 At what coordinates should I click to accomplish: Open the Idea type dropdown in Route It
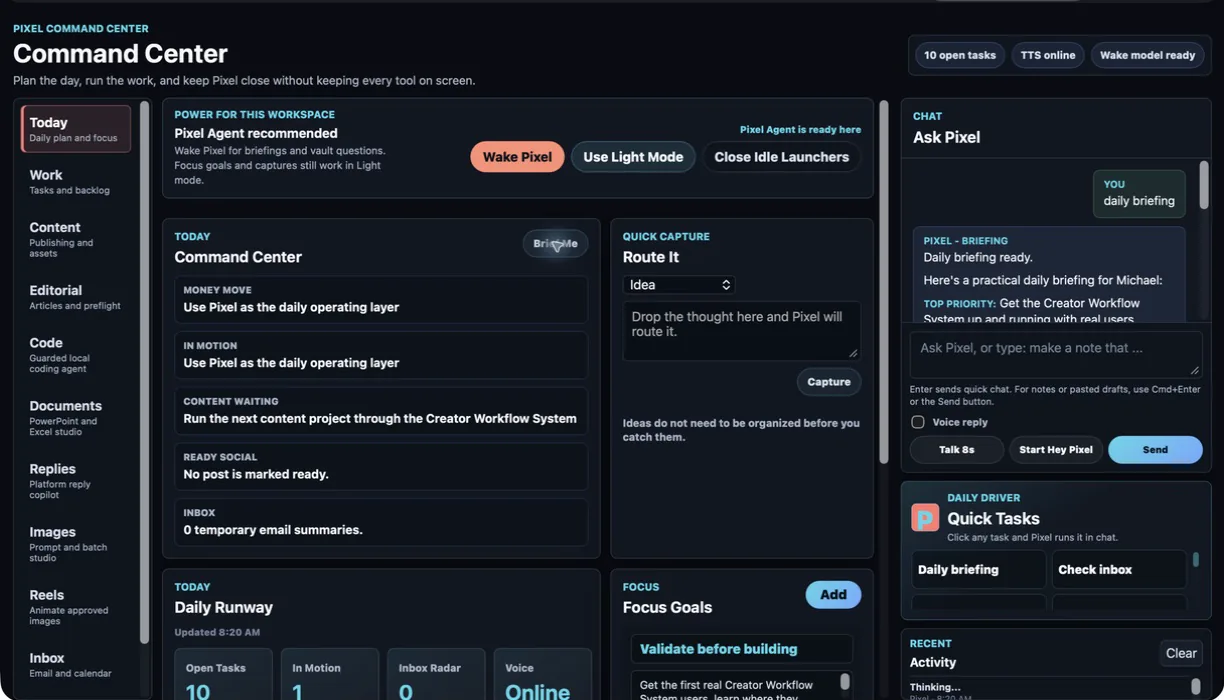coord(679,285)
